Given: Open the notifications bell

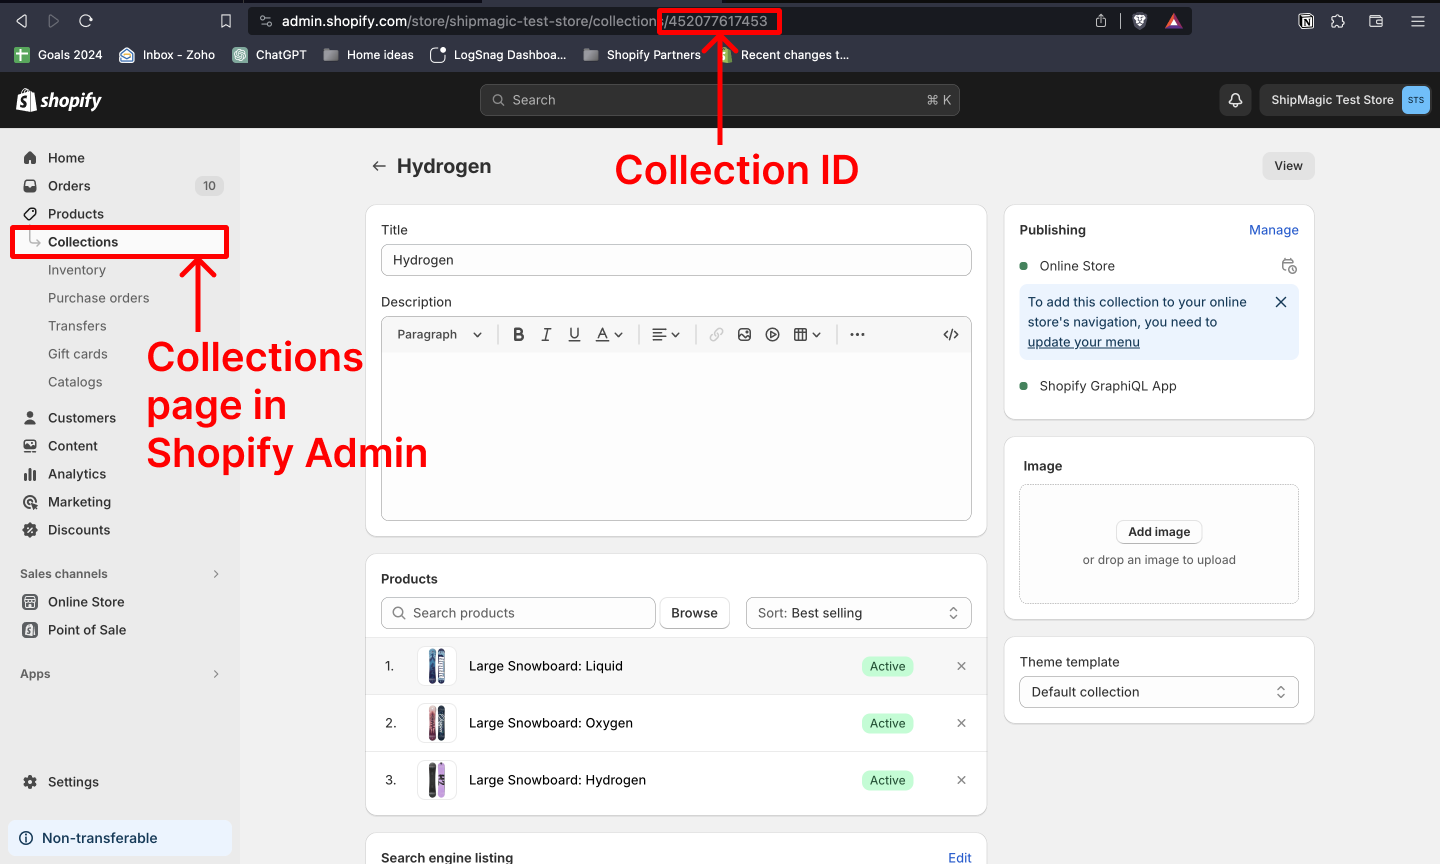Looking at the screenshot, I should point(1236,100).
